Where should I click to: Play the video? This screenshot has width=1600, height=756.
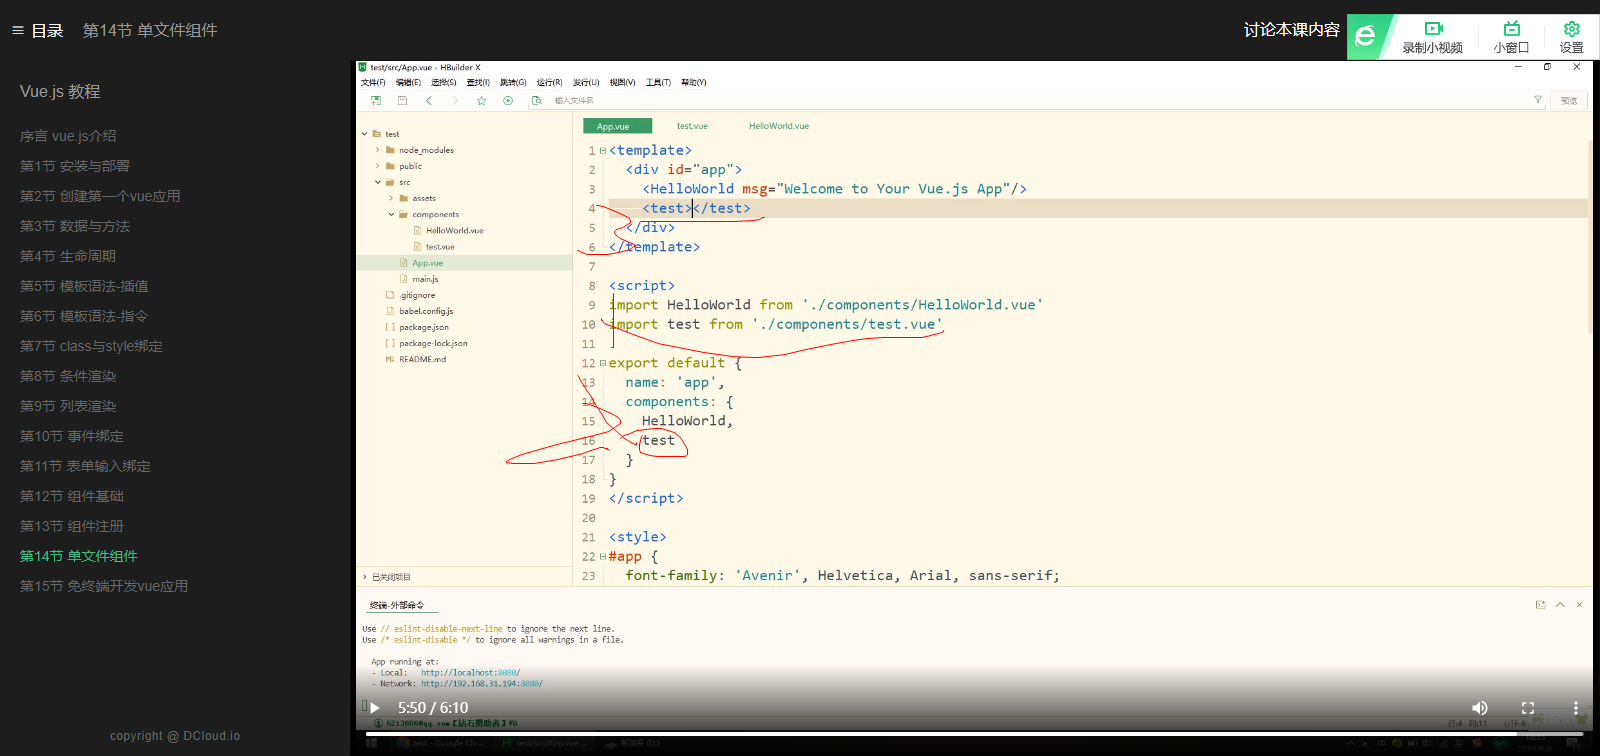tap(375, 708)
